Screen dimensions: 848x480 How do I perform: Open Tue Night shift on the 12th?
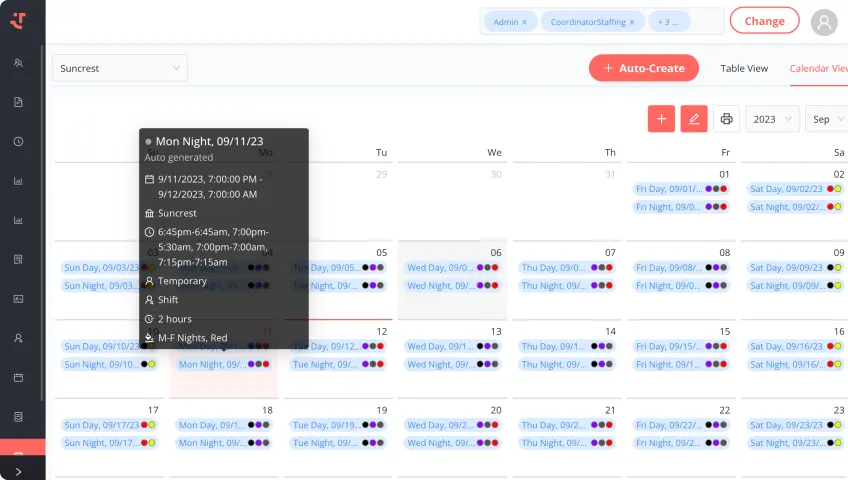pos(338,364)
